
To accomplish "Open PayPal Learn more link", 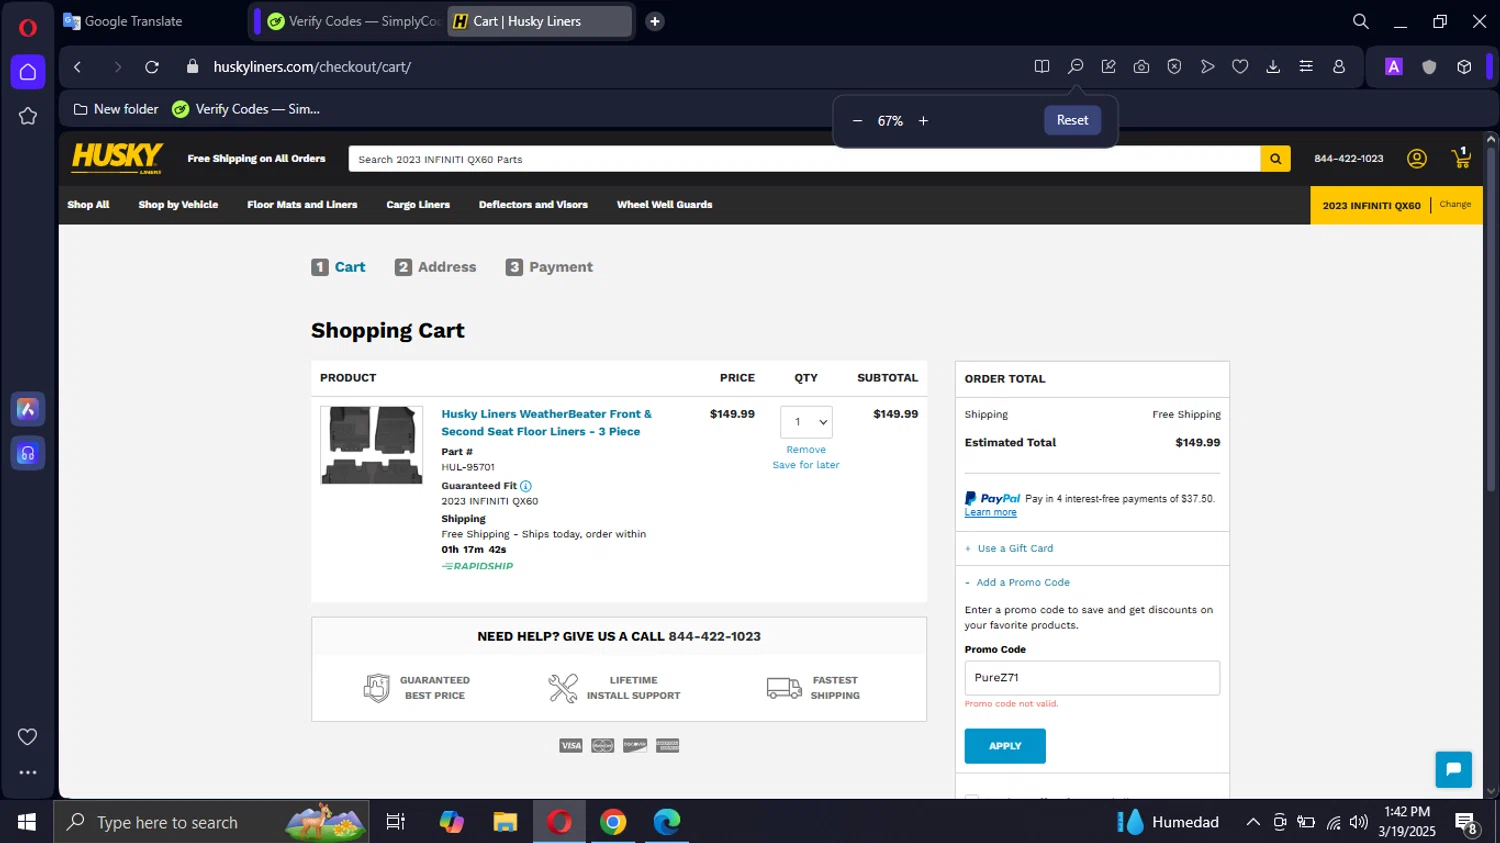I will [x=990, y=513].
